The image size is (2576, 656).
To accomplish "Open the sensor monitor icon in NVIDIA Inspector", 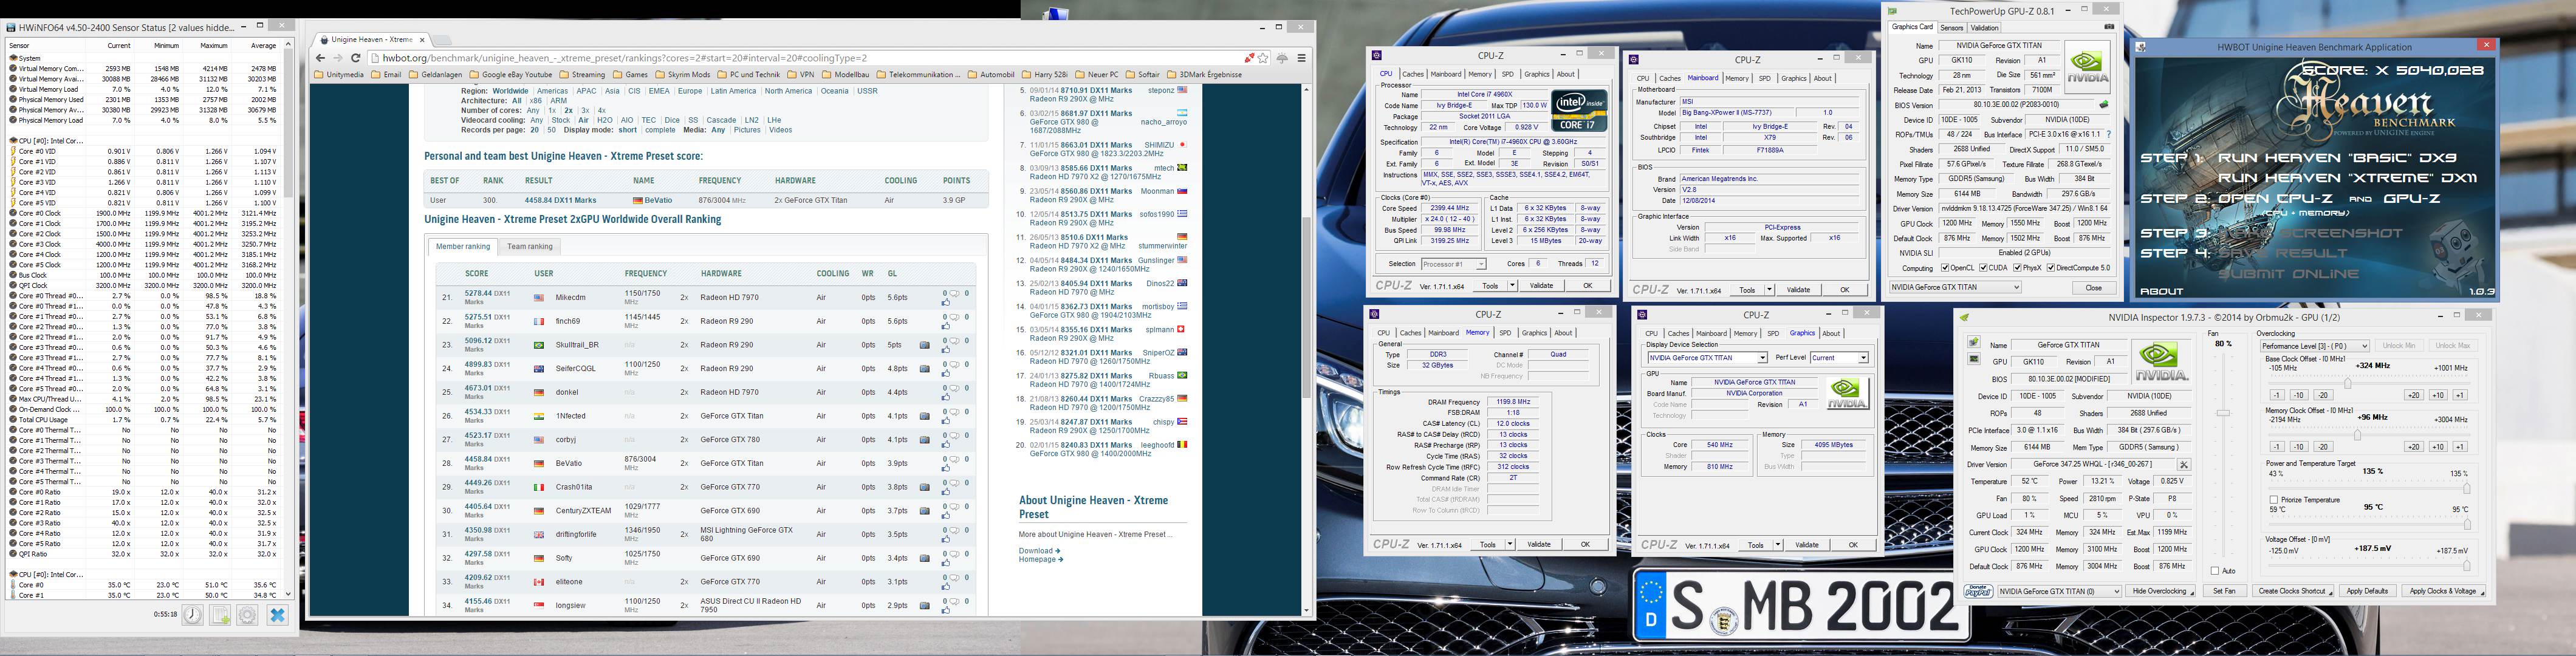I will [1974, 360].
